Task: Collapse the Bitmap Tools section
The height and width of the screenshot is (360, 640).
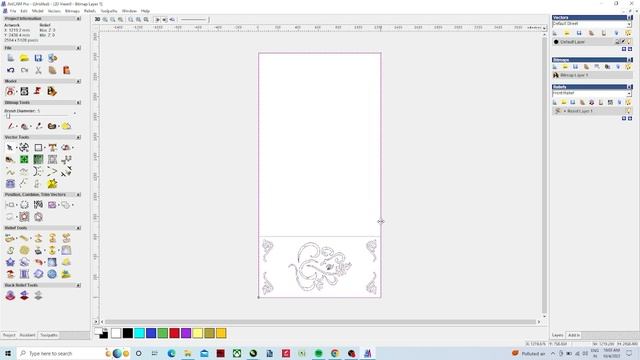Action: (x=78, y=102)
